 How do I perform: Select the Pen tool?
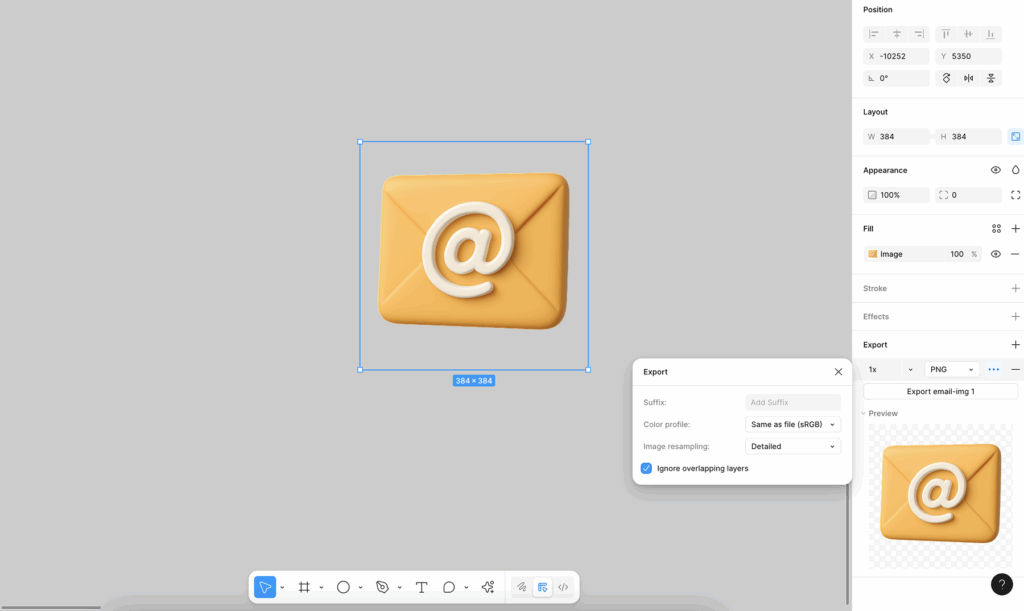(382, 587)
